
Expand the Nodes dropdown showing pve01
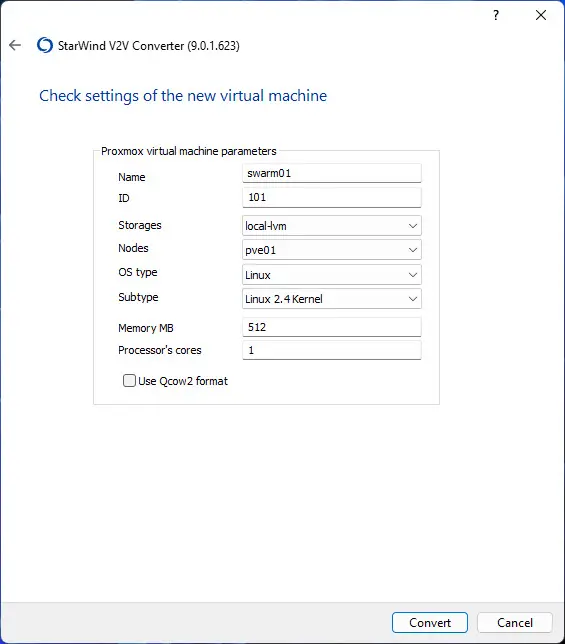[x=332, y=250]
